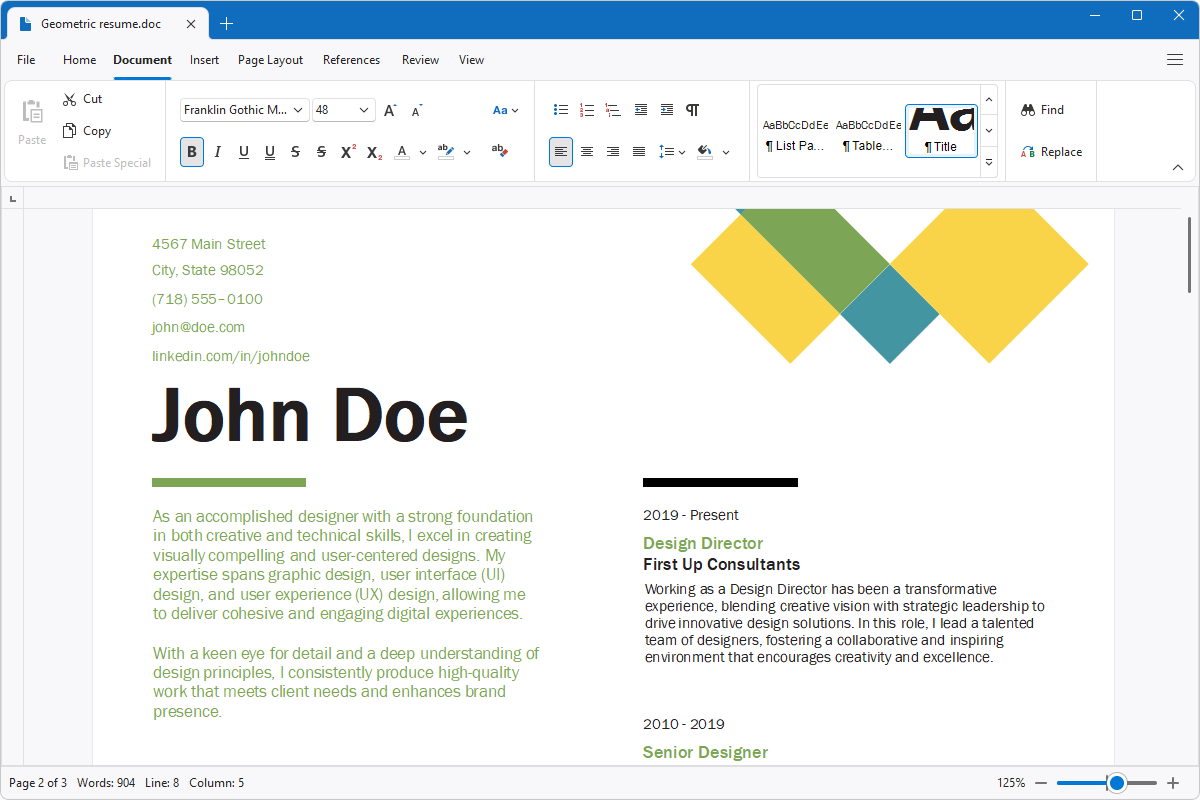Click Paste Special
The width and height of the screenshot is (1200, 800).
(107, 162)
